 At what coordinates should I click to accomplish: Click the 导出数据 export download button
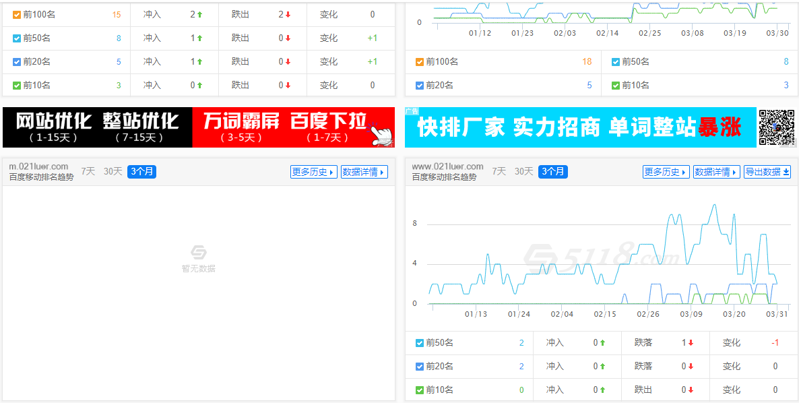767,172
